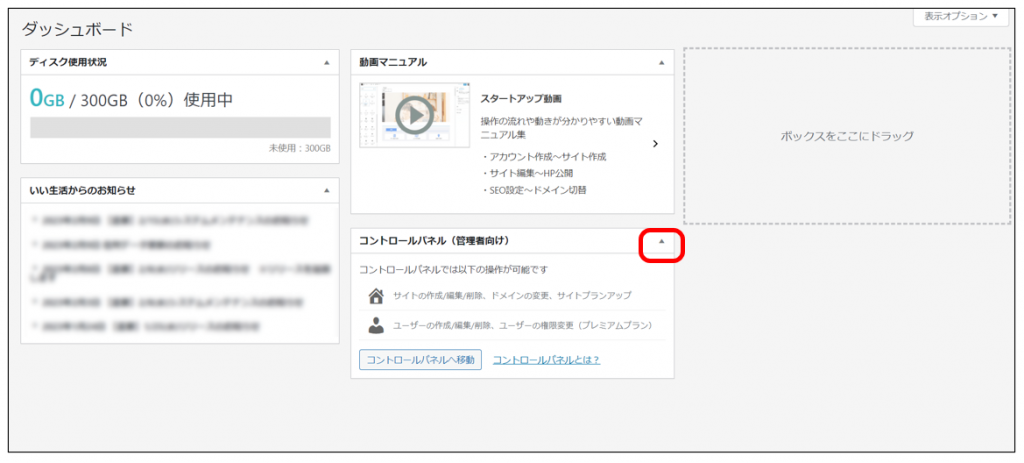Image resolution: width=1024 pixels, height=463 pixels.
Task: Collapse the いい生活からのお知らせ panel
Action: pyautogui.click(x=326, y=190)
